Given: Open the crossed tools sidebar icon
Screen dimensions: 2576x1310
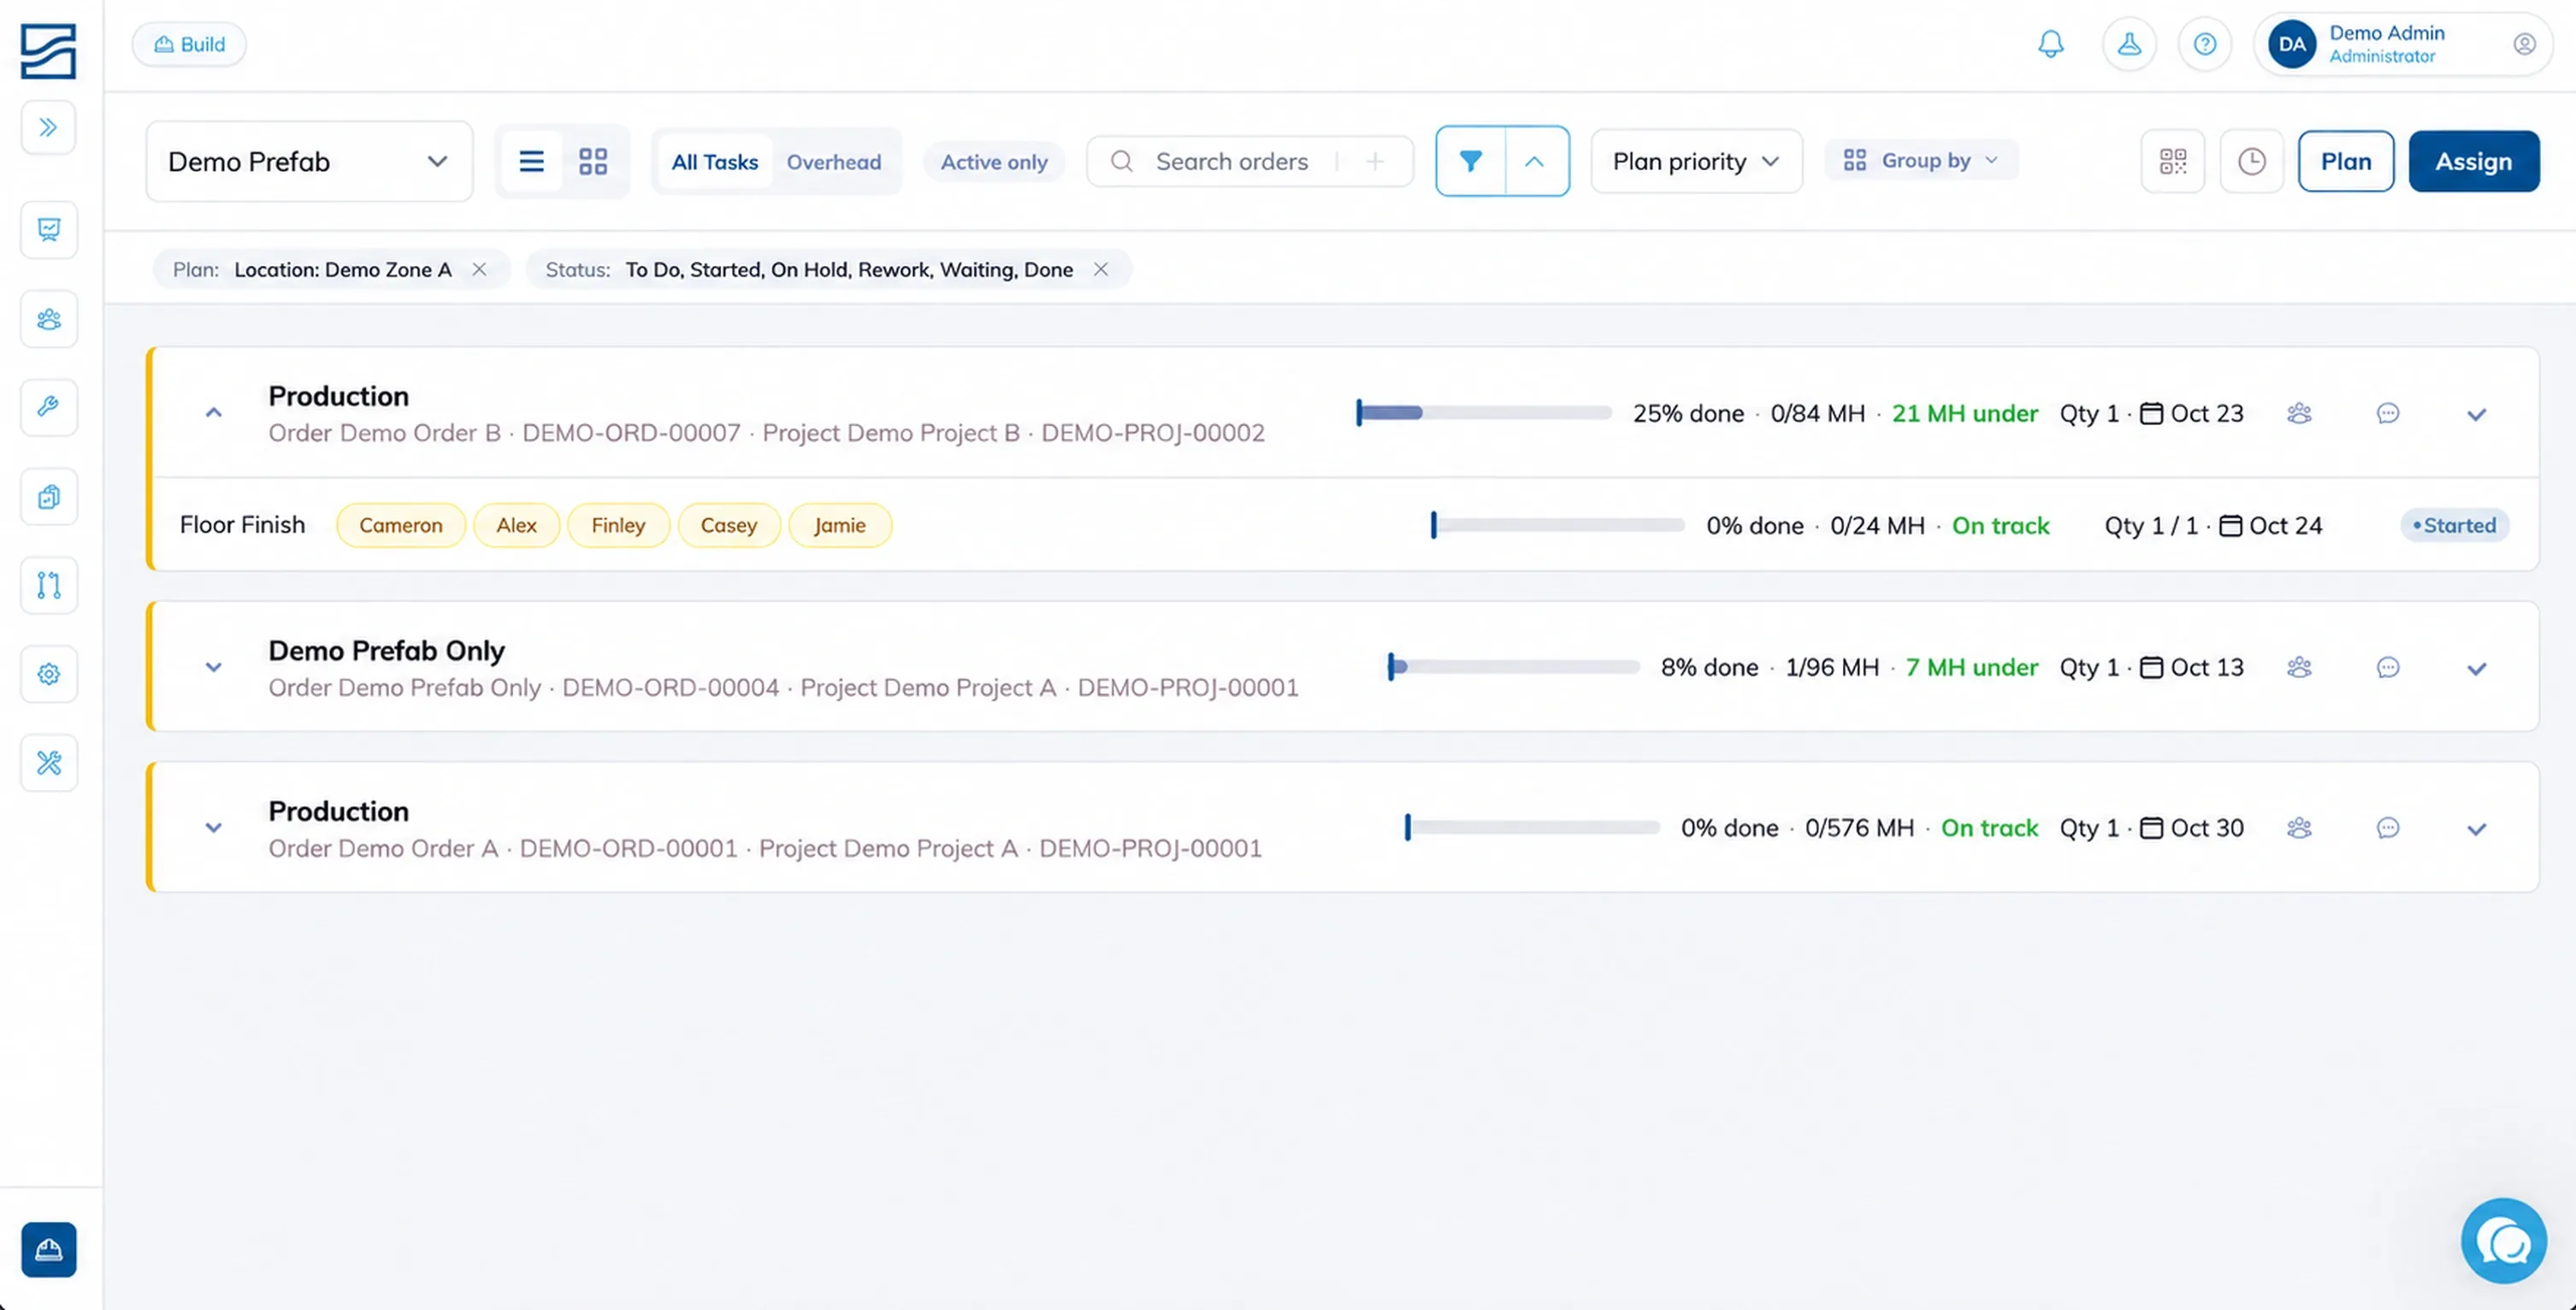Looking at the screenshot, I should pyautogui.click(x=49, y=763).
